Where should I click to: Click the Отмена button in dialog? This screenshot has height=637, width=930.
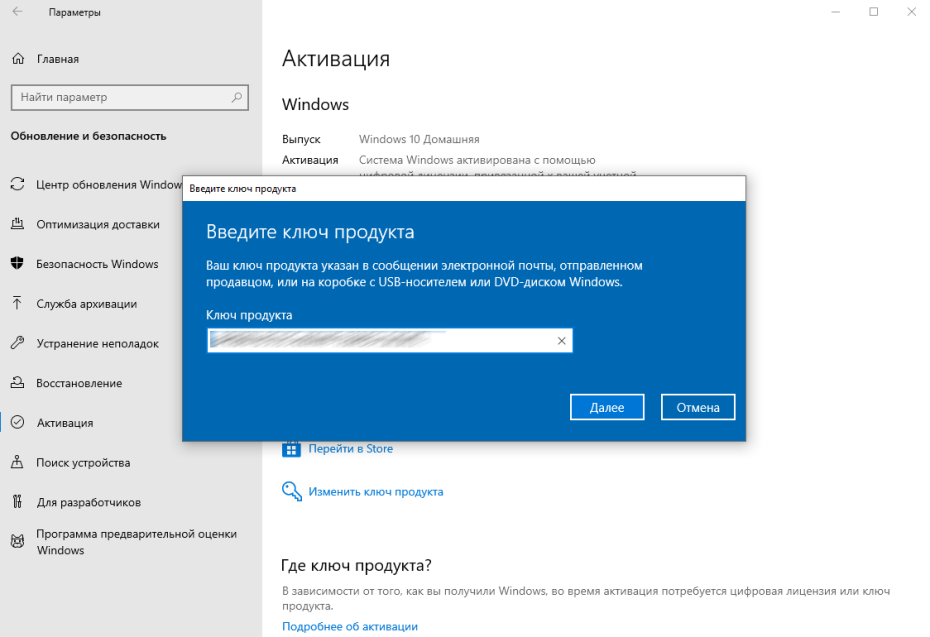(698, 407)
